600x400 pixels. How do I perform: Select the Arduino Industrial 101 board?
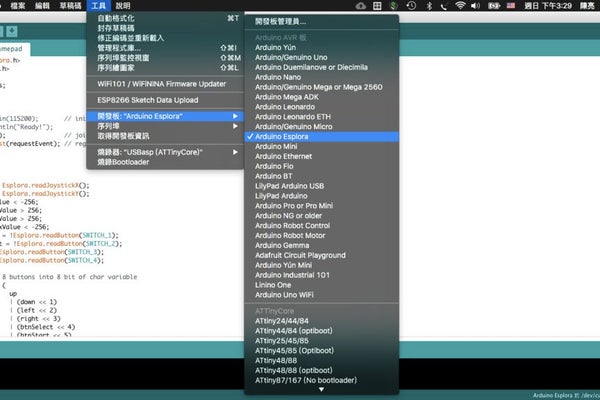[321, 275]
